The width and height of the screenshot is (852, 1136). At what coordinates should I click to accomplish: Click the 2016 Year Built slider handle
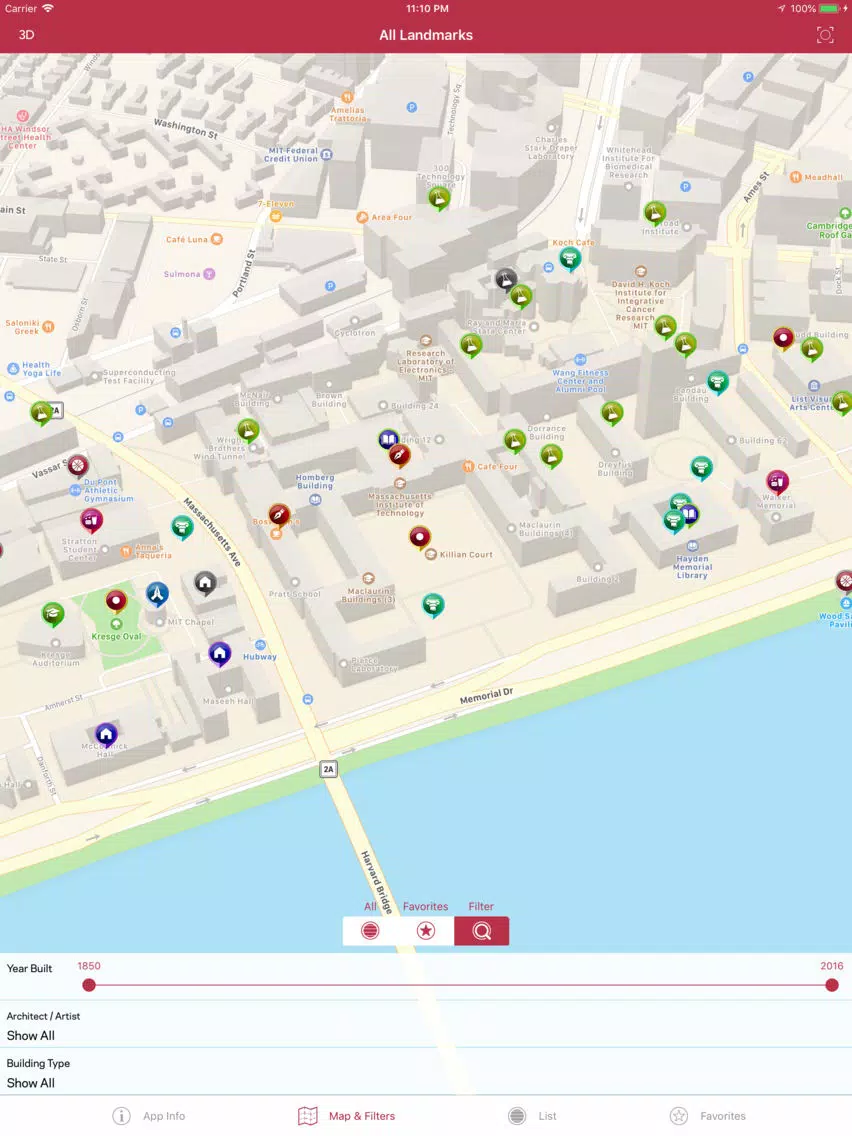832,985
